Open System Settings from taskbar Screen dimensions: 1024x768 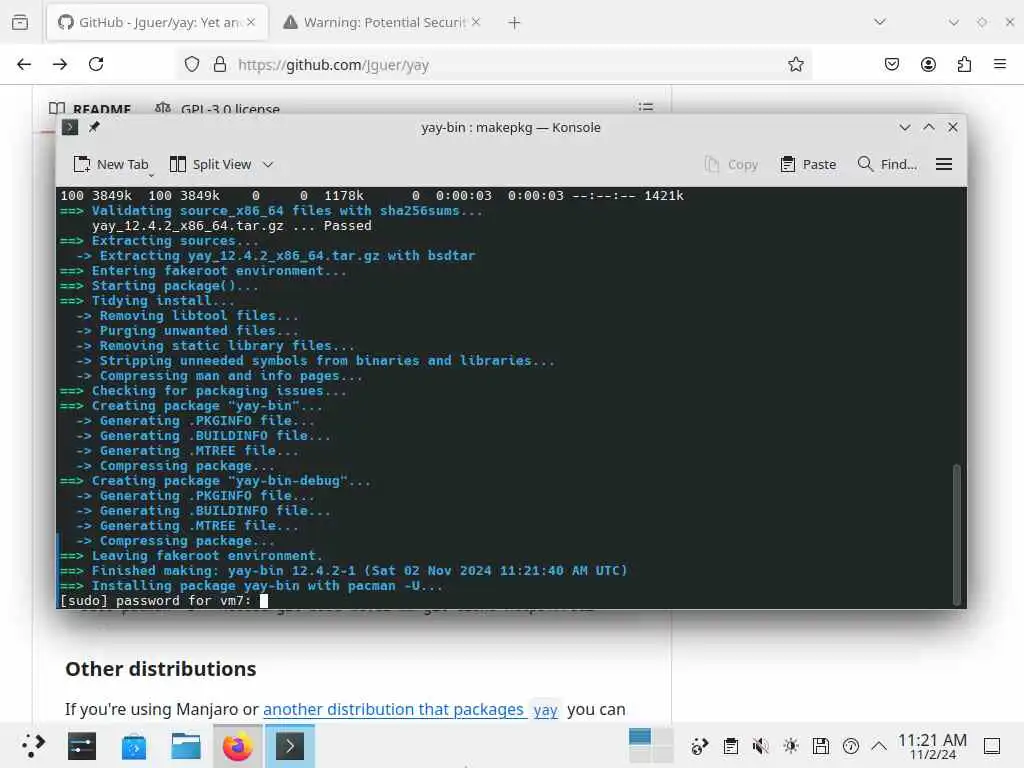(82, 746)
